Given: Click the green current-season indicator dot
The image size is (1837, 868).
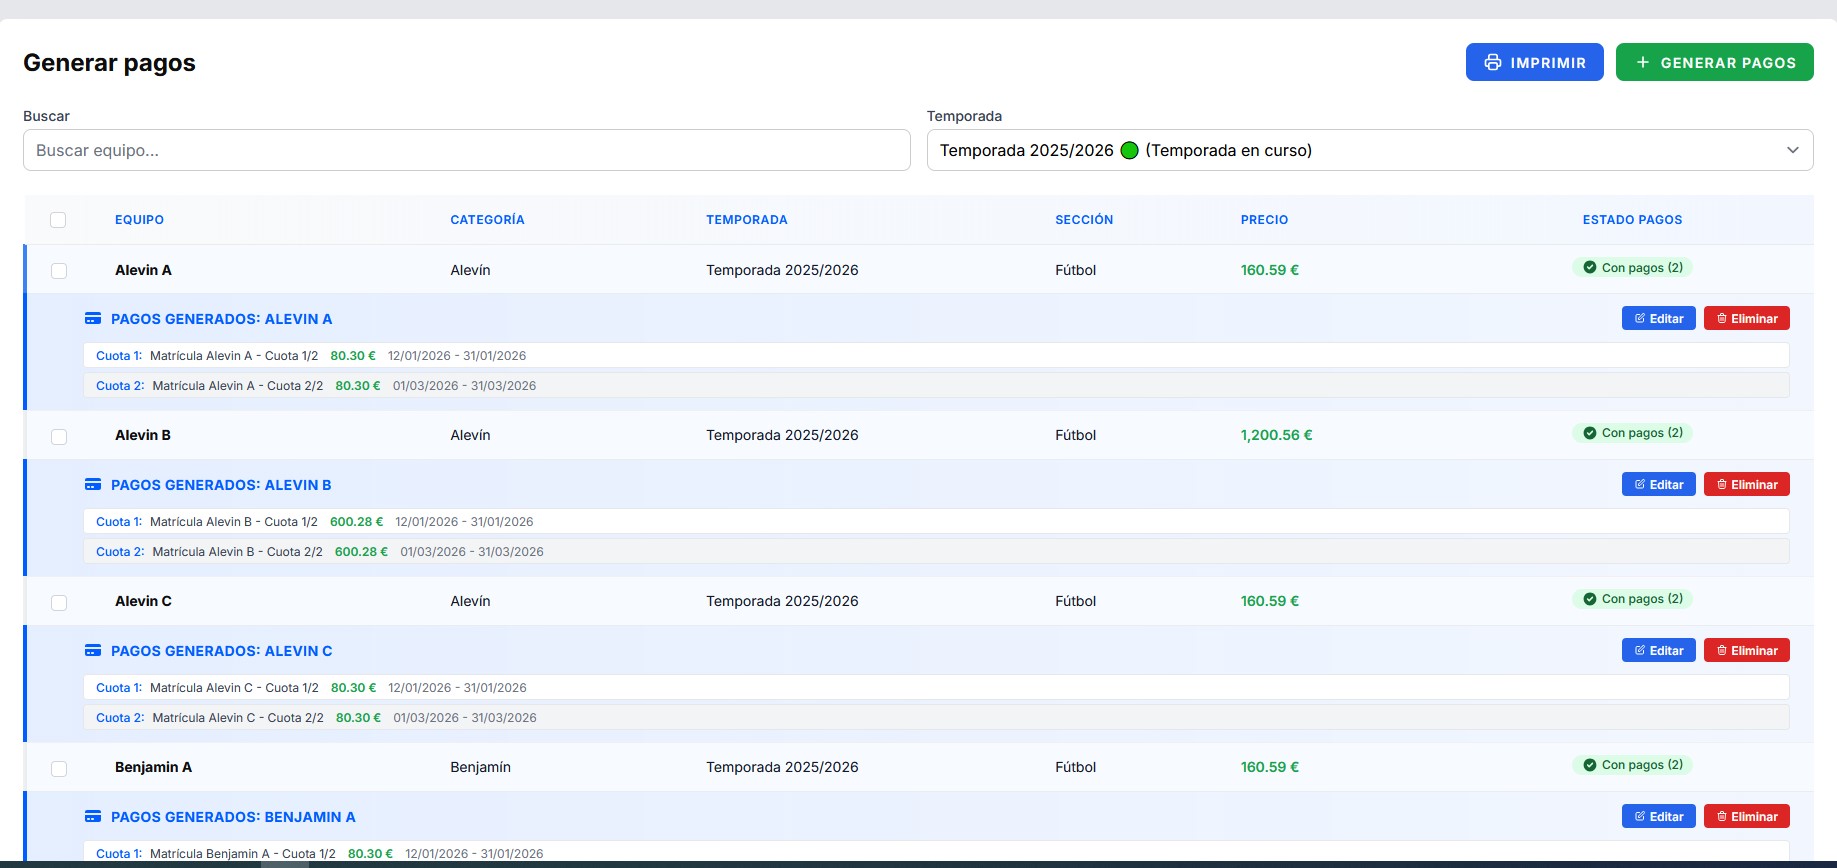Looking at the screenshot, I should pyautogui.click(x=1129, y=151).
